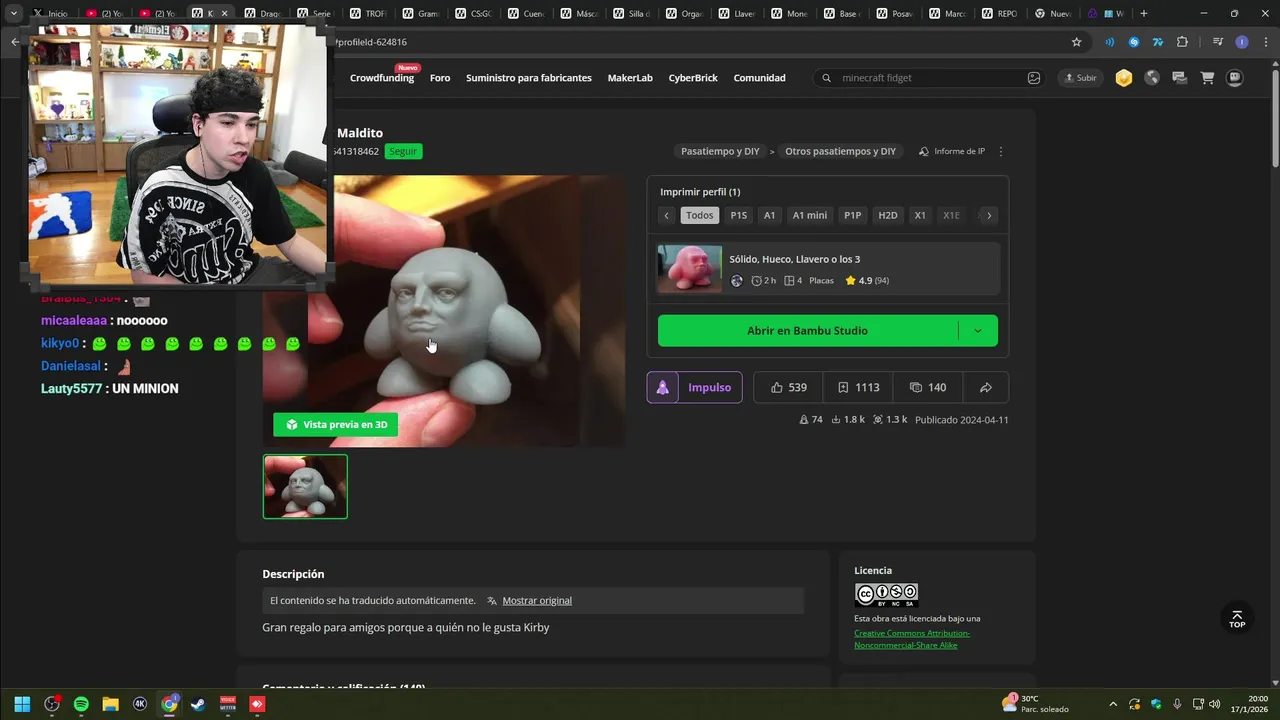Select the H2D printer filter

pos(888,215)
